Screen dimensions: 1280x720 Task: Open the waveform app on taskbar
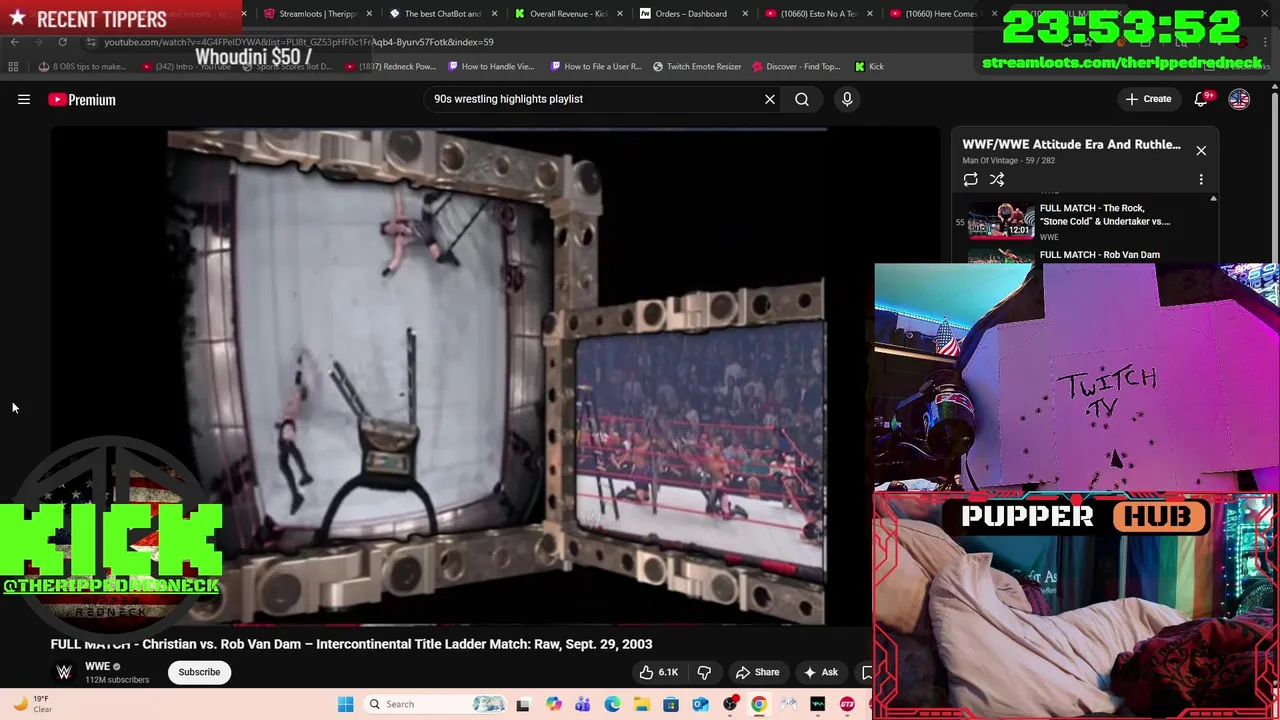(x=818, y=704)
